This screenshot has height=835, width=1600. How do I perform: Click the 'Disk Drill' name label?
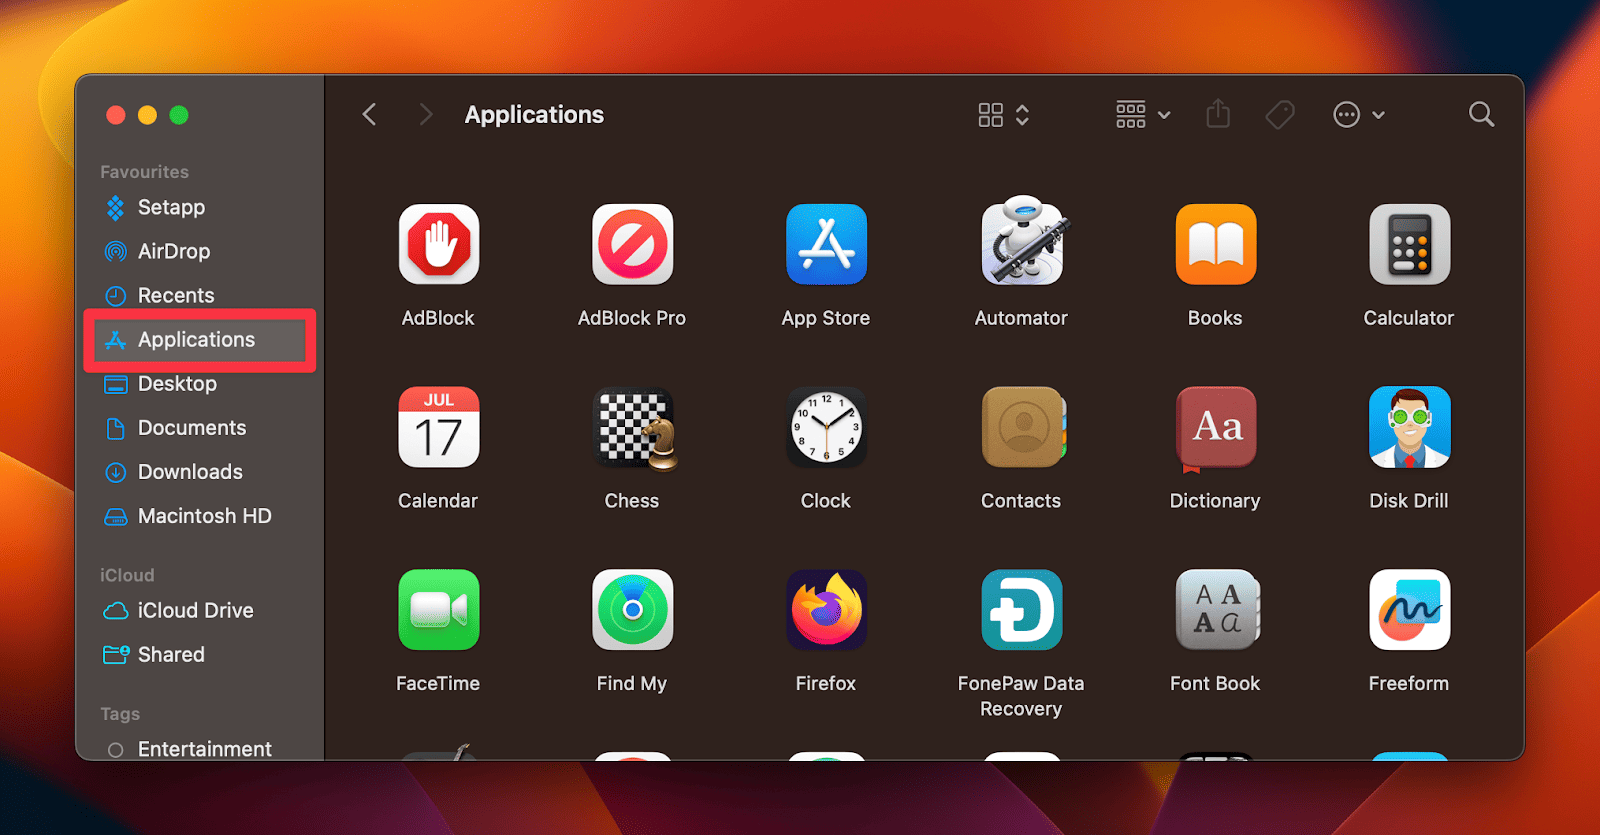(x=1409, y=500)
